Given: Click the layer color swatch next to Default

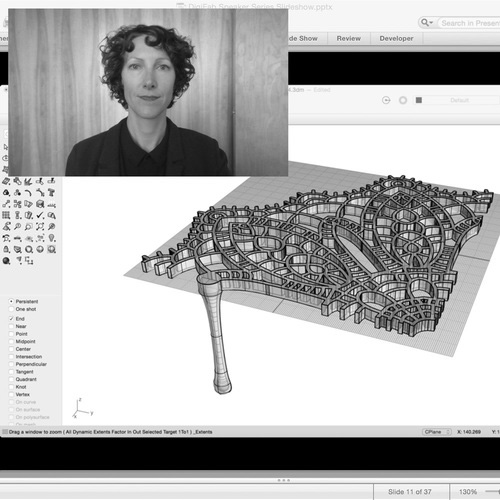Looking at the screenshot, I should pos(419,100).
